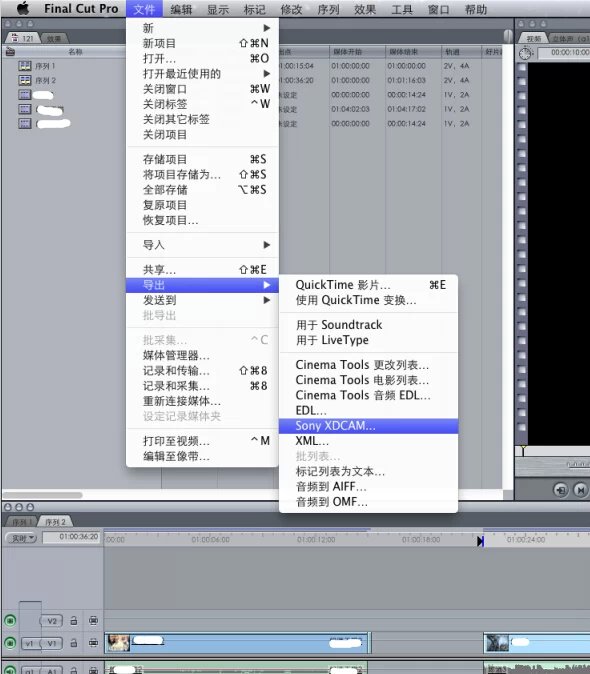This screenshot has width=590, height=674.
Task: Select 共享... menu item
Action: tap(202, 270)
